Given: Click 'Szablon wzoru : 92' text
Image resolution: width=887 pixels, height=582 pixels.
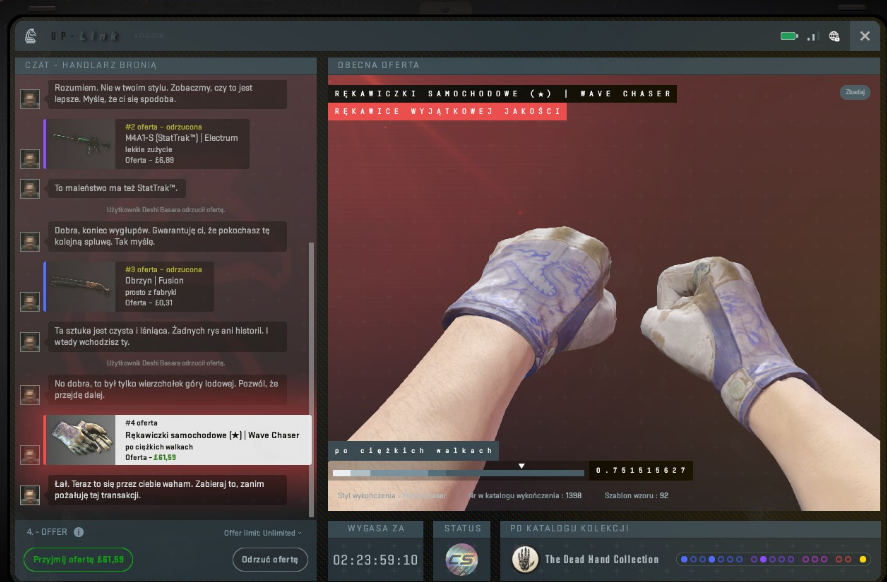Looking at the screenshot, I should (x=636, y=495).
